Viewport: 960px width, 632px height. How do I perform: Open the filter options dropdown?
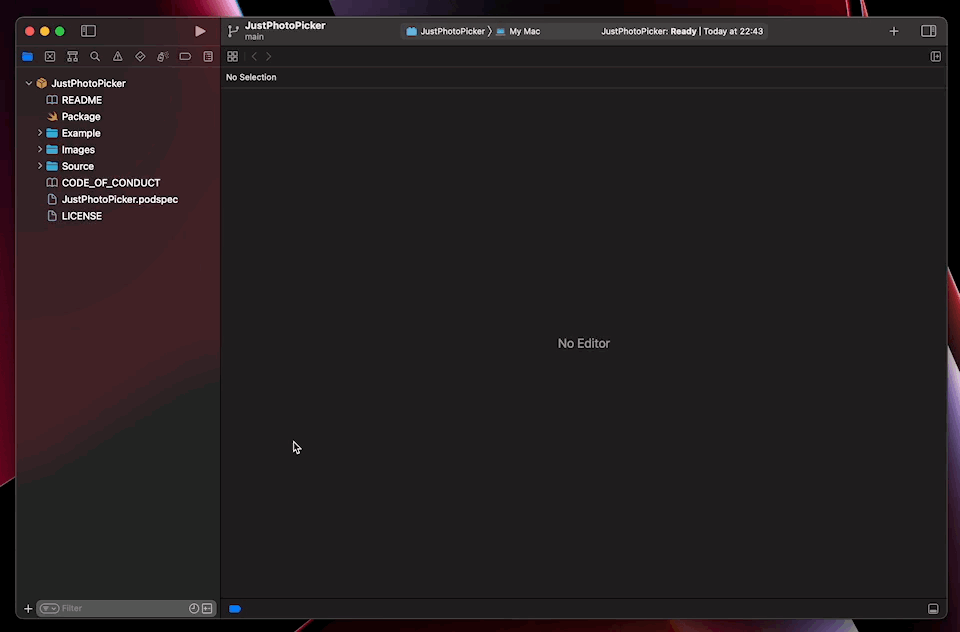(49, 608)
